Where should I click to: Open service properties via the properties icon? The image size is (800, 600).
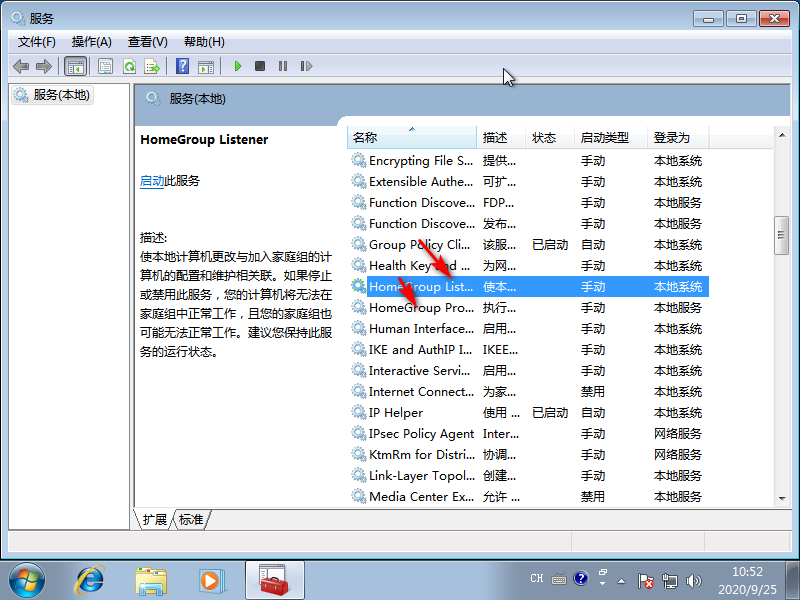point(105,66)
